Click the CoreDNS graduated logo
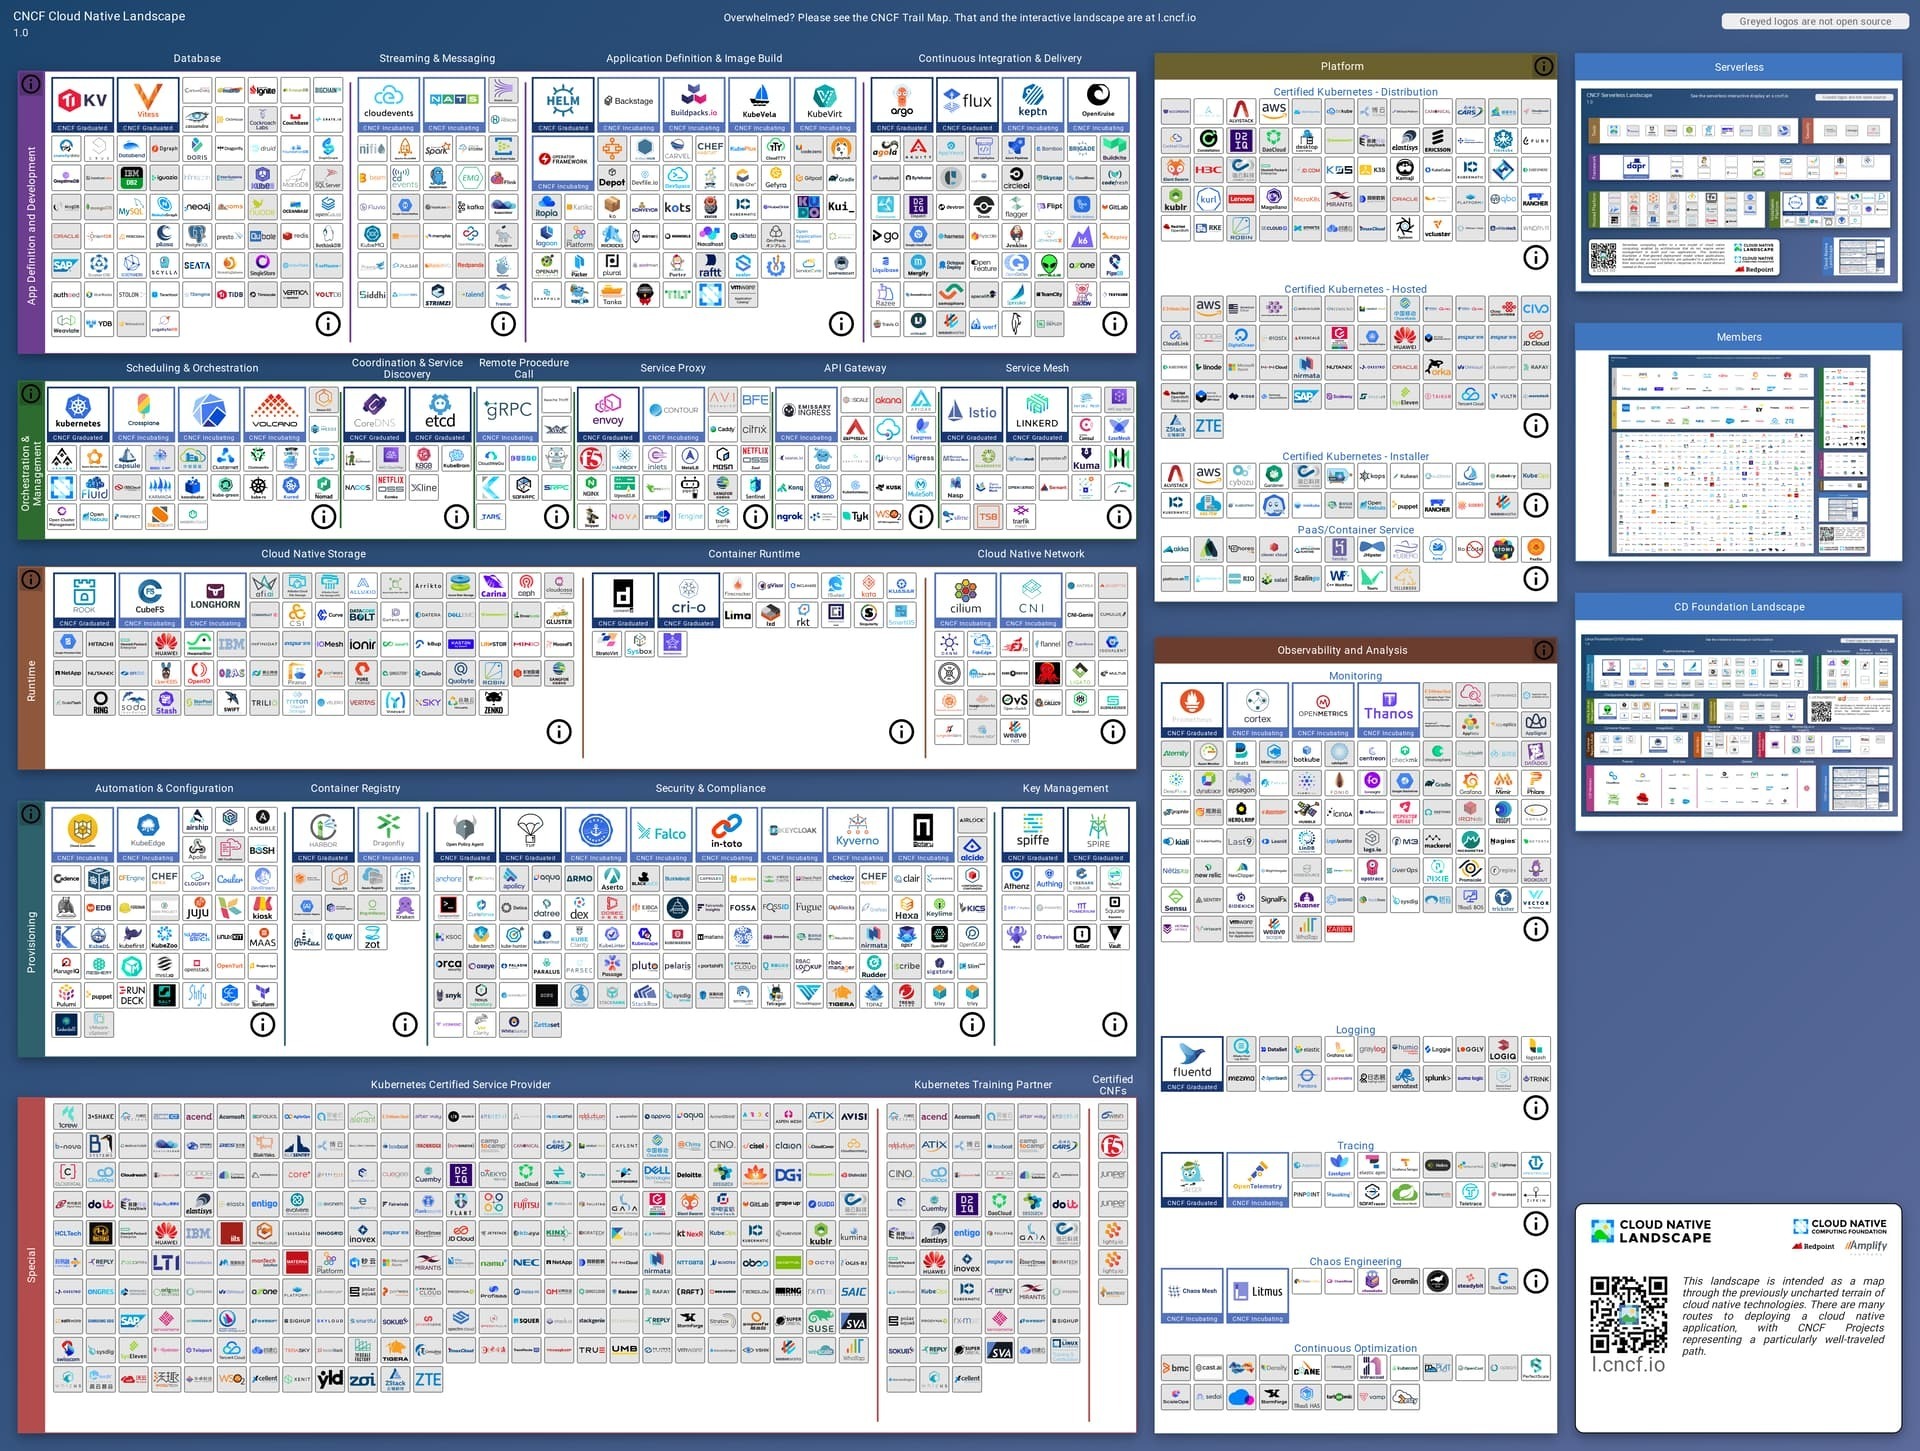This screenshot has width=1920, height=1451. coord(375,415)
